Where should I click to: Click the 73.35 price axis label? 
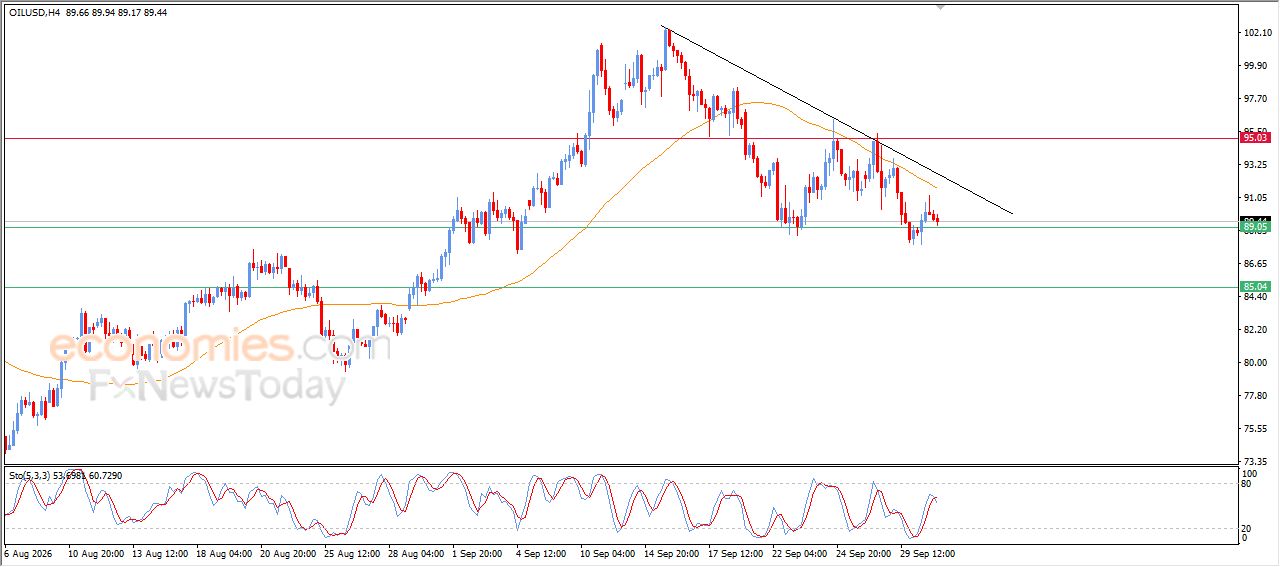tap(1257, 461)
